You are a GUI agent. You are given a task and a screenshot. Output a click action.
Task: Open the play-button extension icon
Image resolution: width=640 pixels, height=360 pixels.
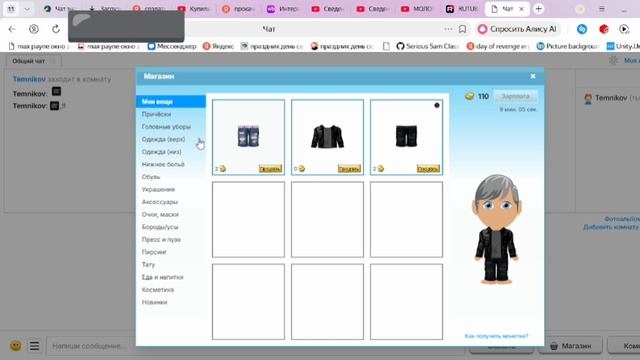(x=624, y=29)
